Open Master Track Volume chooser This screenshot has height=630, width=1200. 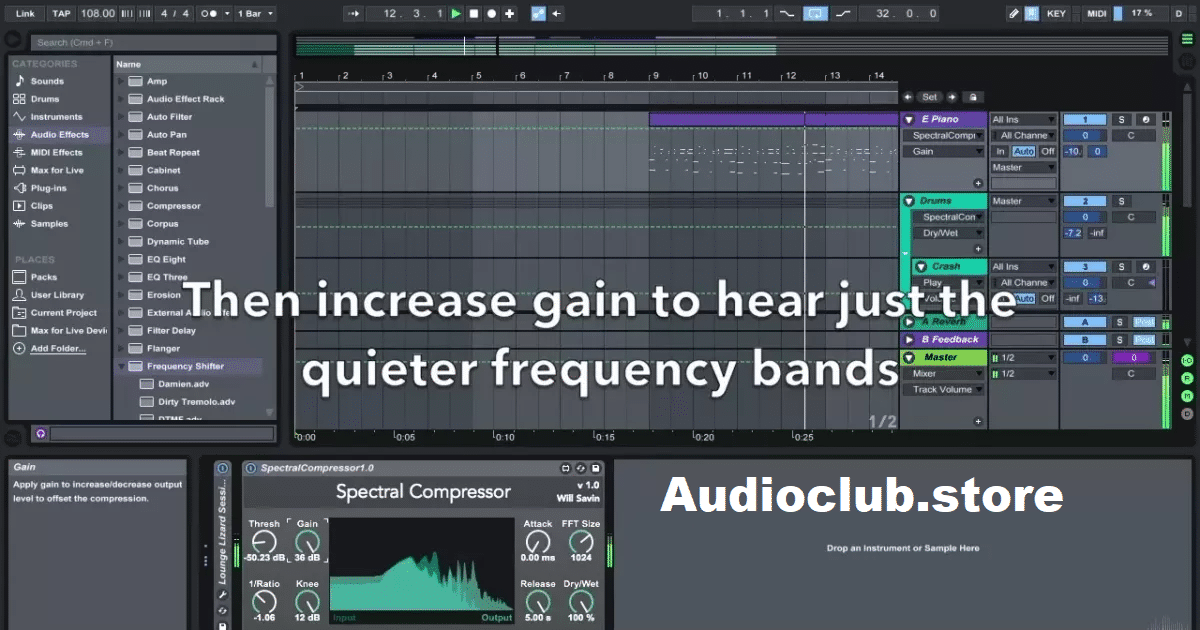click(944, 389)
